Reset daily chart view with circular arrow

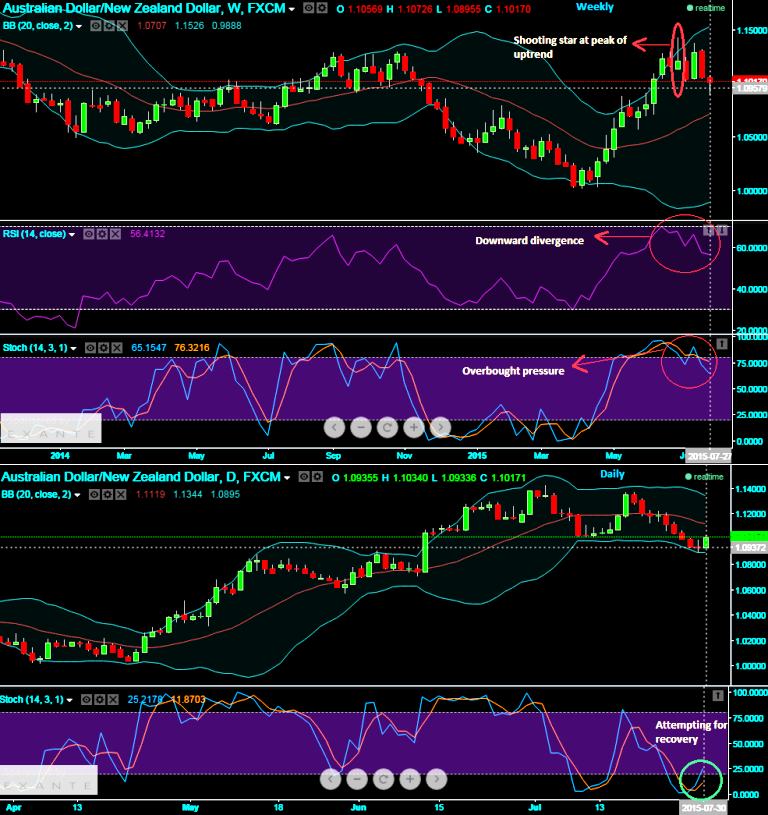383,779
